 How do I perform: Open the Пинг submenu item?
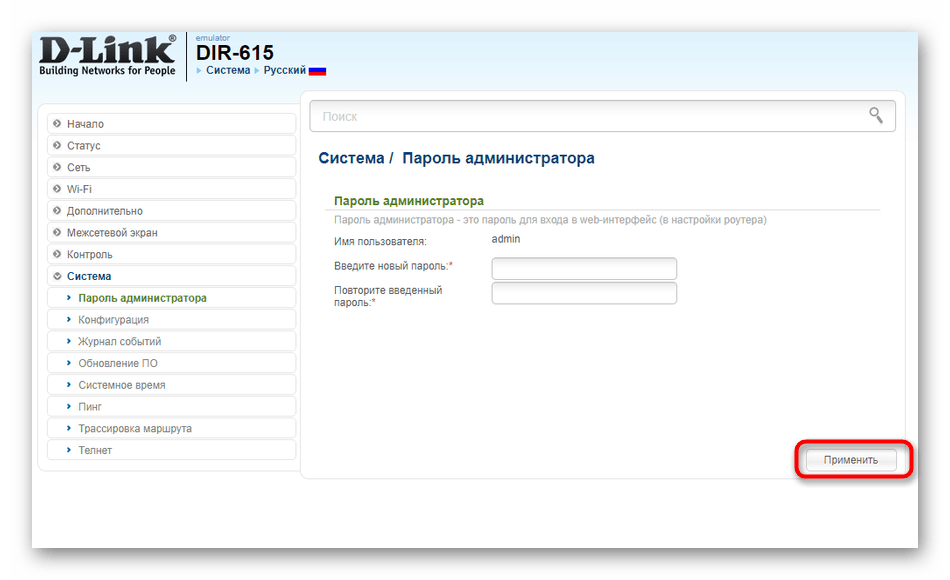pos(171,407)
